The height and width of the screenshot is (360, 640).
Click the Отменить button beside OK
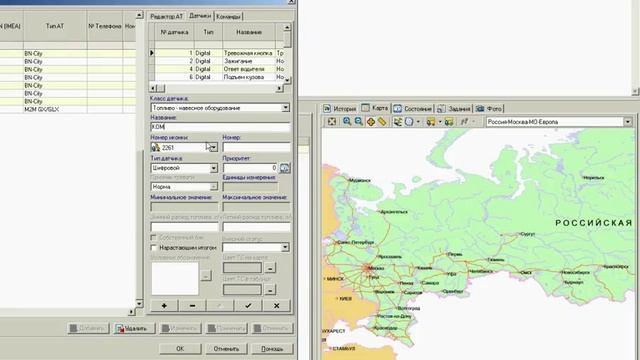click(226, 349)
